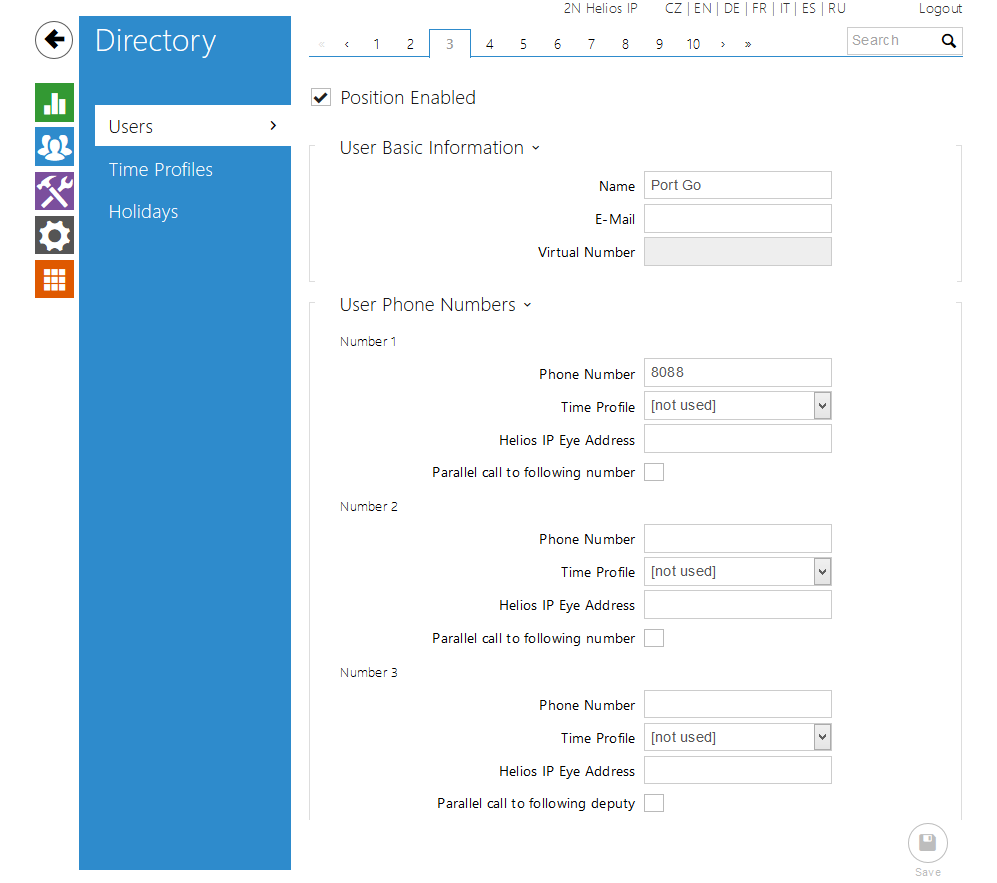
Task: Uncheck the Position Enabled checkbox
Action: (321, 98)
